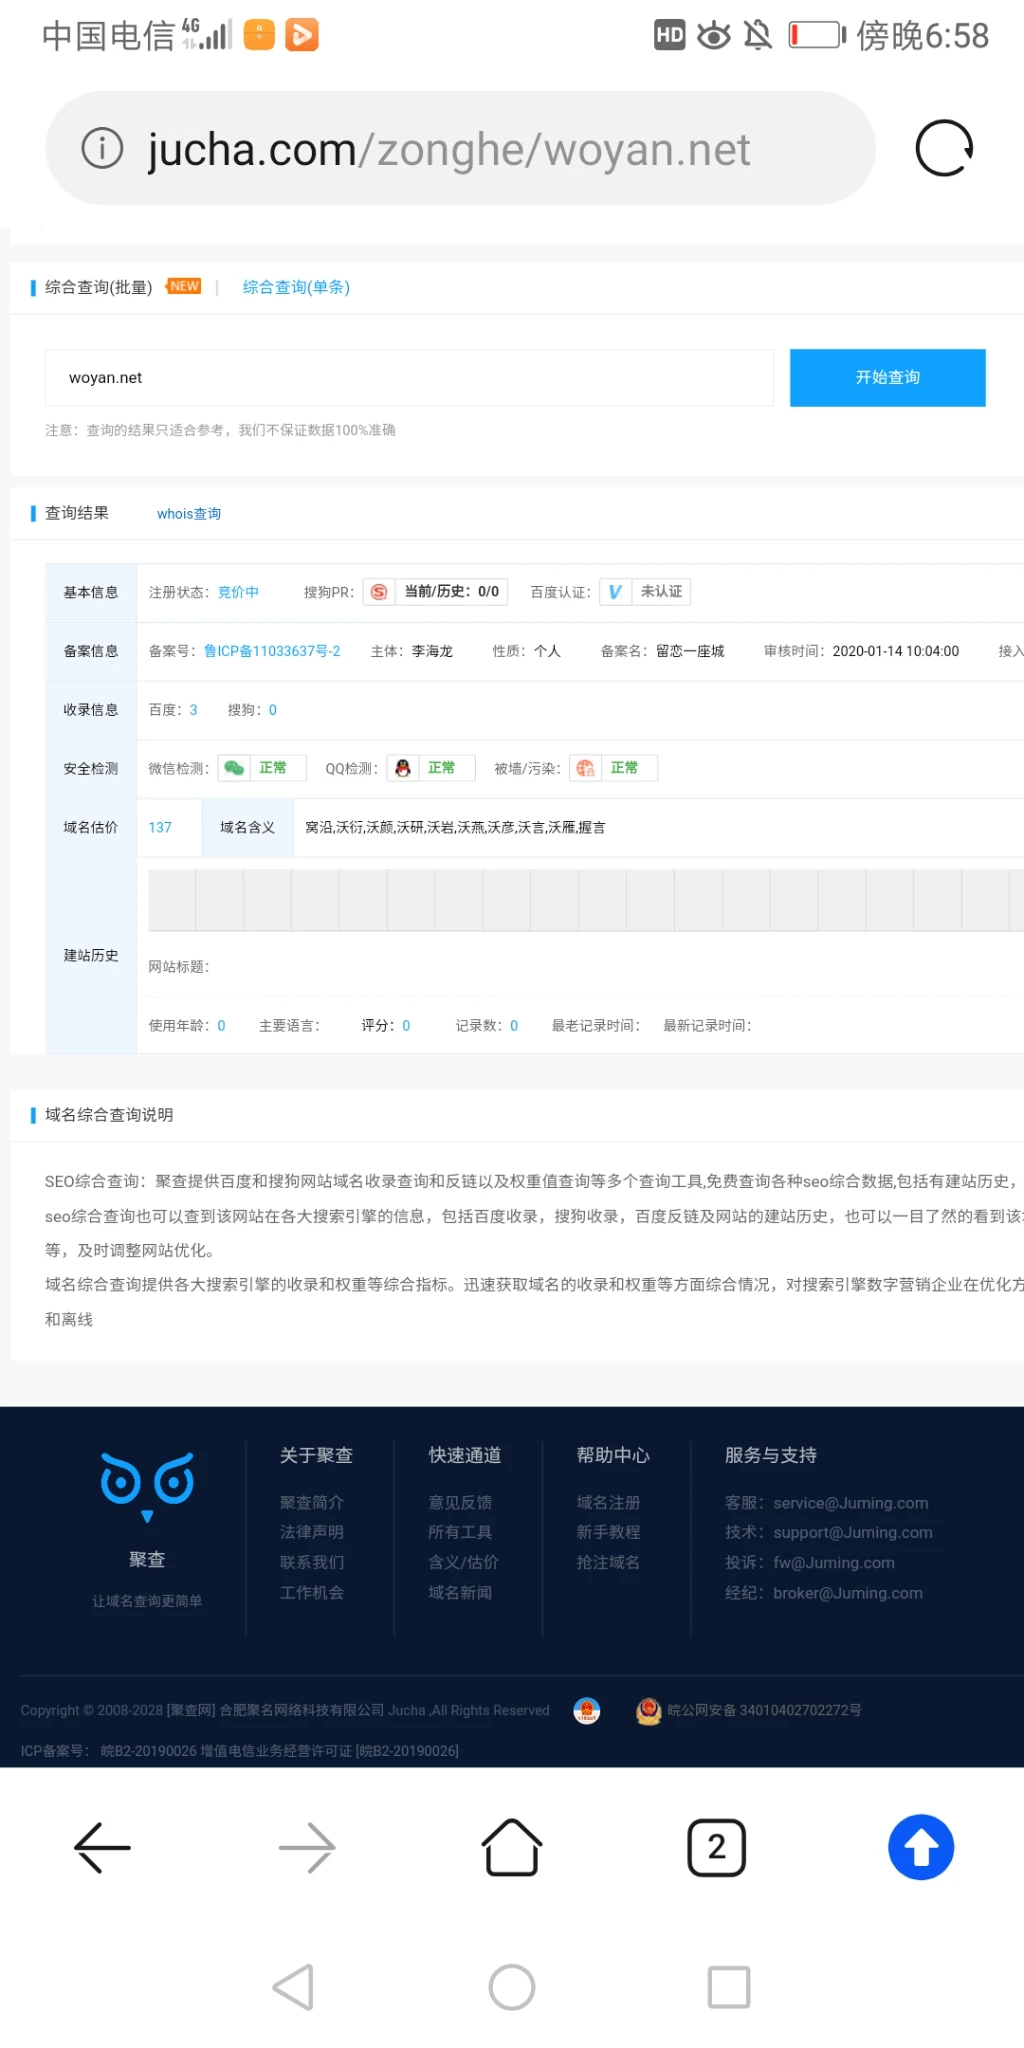This screenshot has height=2048, width=1024.
Task: Click support@Juming.com email
Action: [853, 1532]
